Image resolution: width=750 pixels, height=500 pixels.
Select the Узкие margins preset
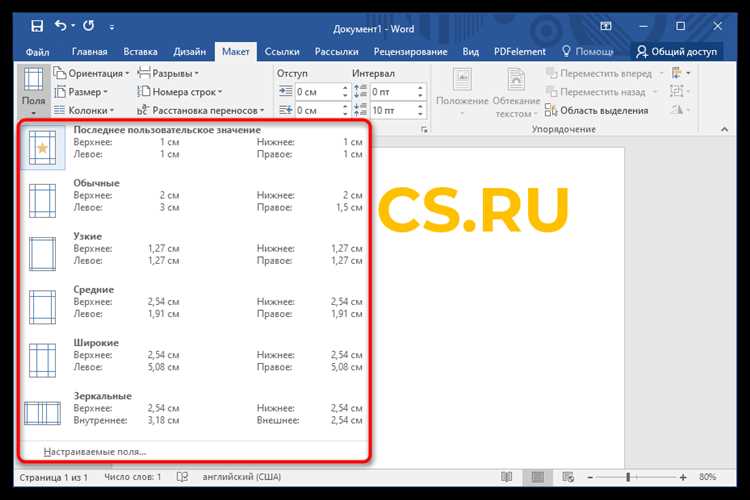tap(194, 254)
